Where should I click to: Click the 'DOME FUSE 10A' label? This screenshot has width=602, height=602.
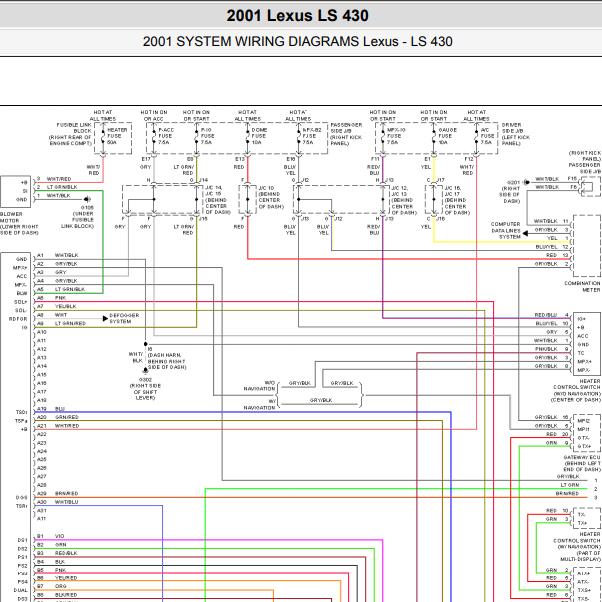pos(260,136)
